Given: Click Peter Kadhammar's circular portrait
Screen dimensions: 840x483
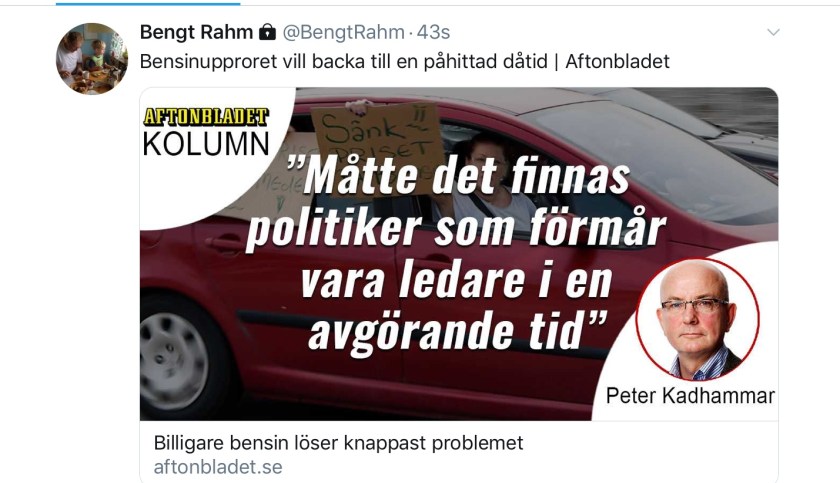Looking at the screenshot, I should 697,320.
